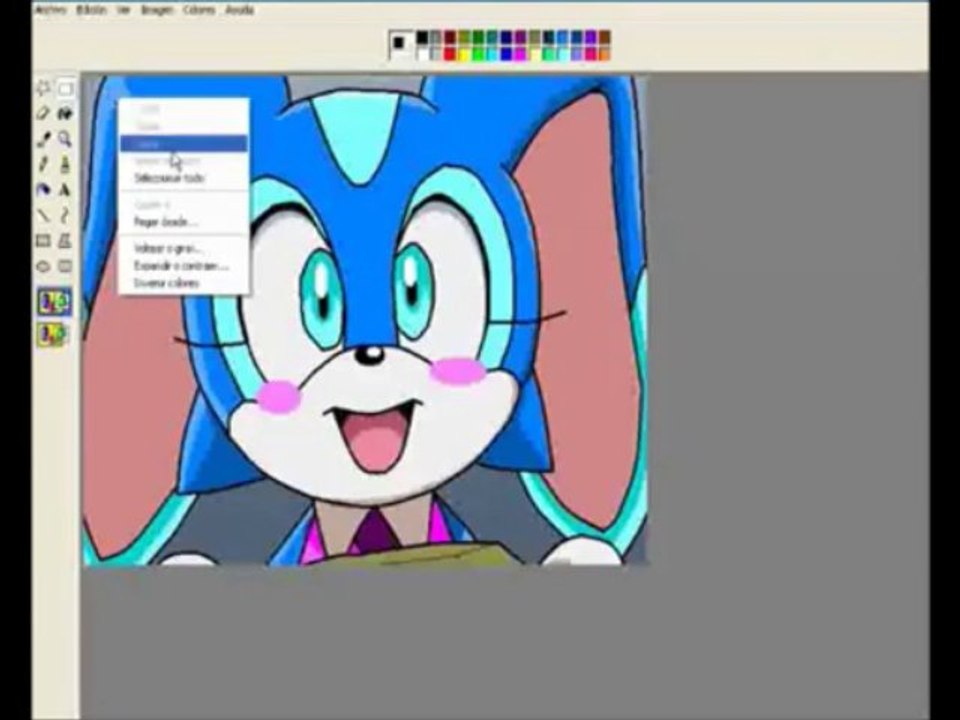Choose Seleccionar todo in the context menu
This screenshot has width=960, height=720.
[170, 178]
